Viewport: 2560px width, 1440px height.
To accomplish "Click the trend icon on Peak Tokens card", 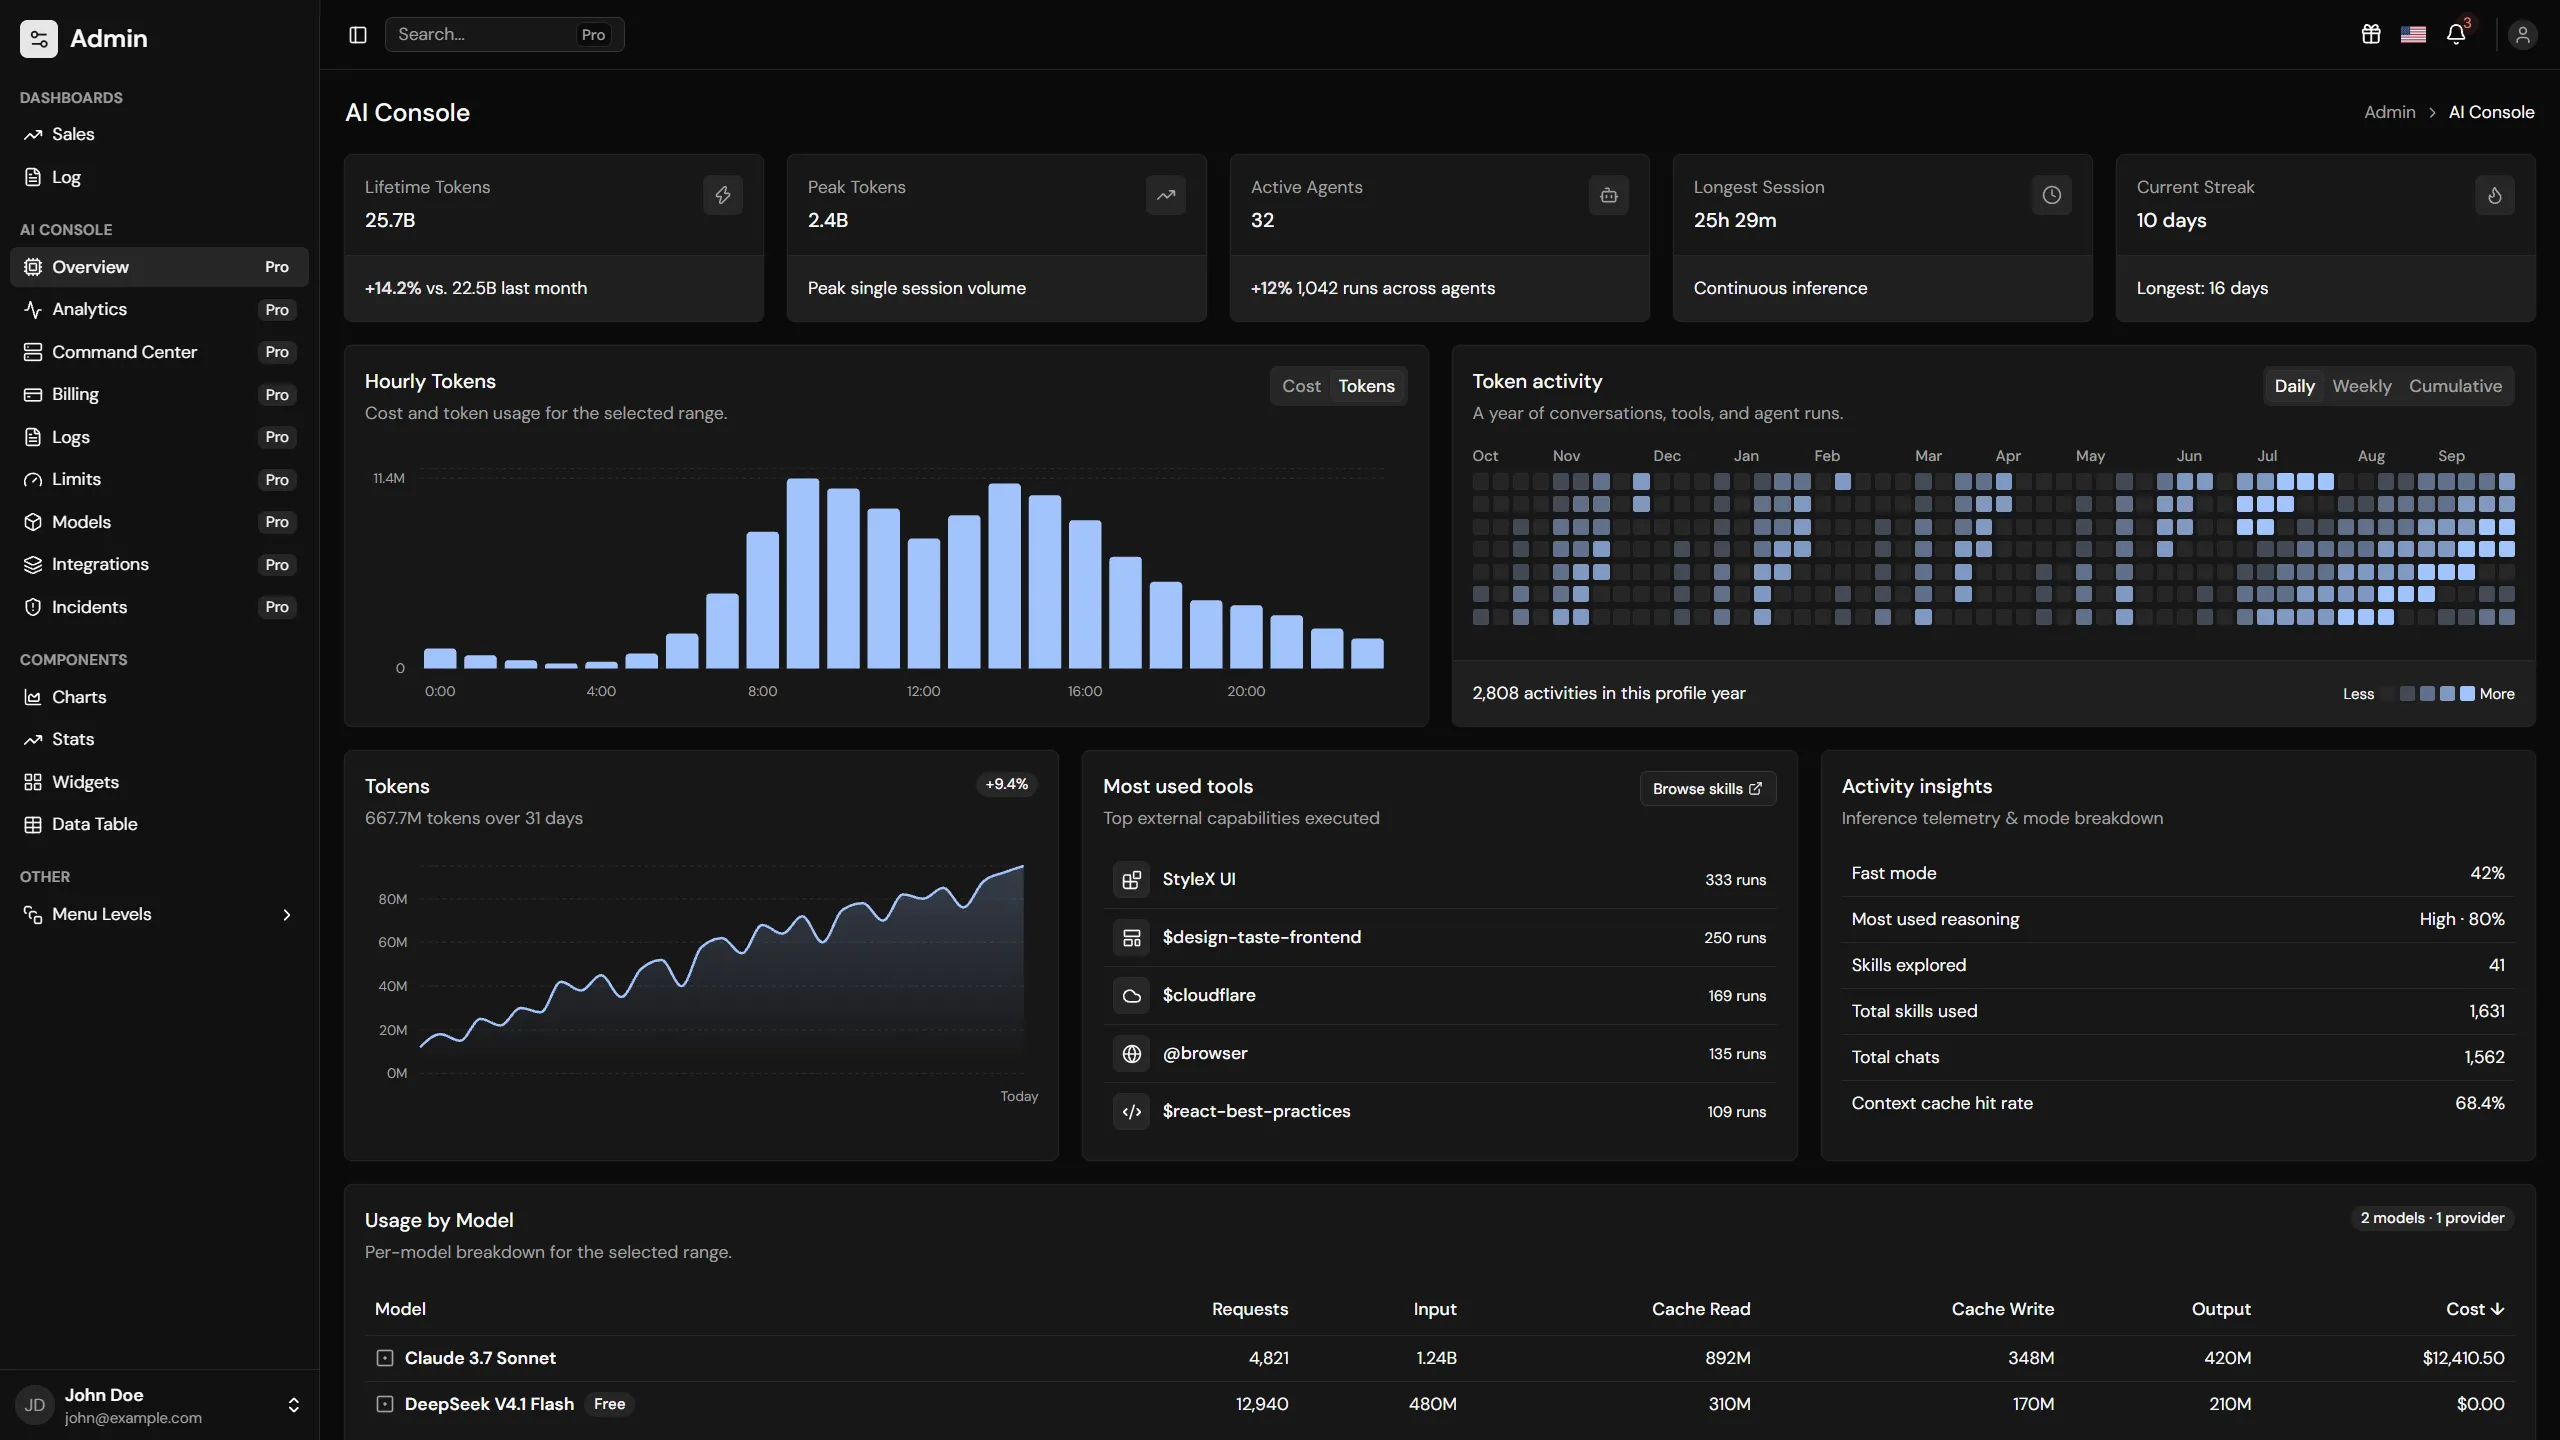I will coord(1166,195).
